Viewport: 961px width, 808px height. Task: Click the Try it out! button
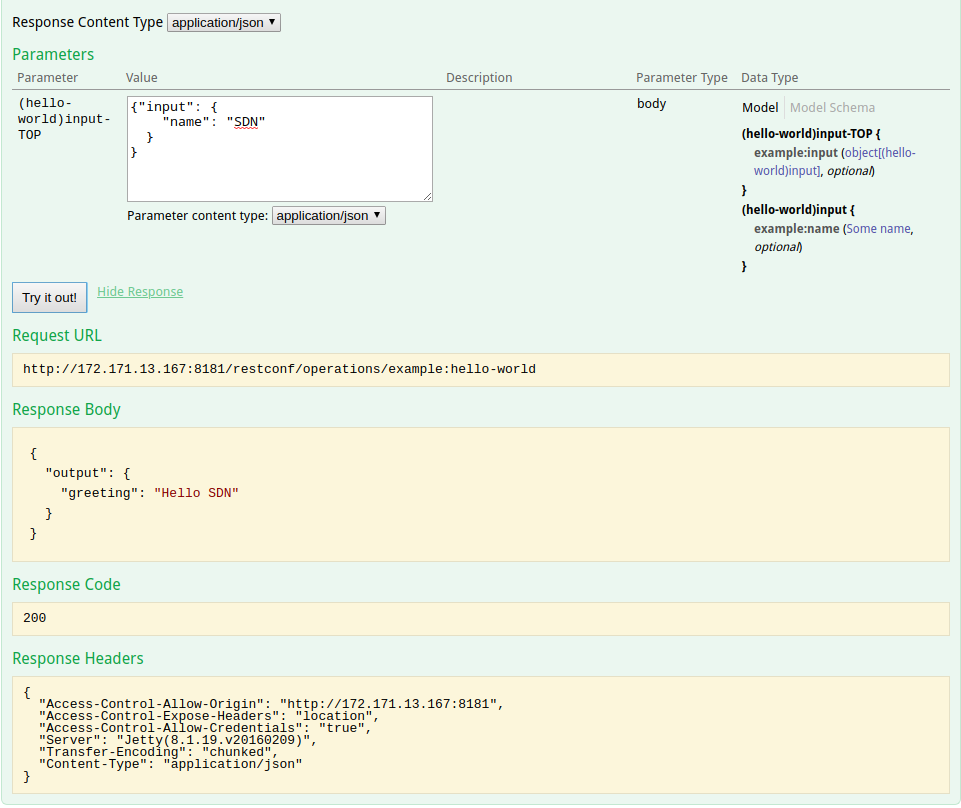tap(50, 297)
